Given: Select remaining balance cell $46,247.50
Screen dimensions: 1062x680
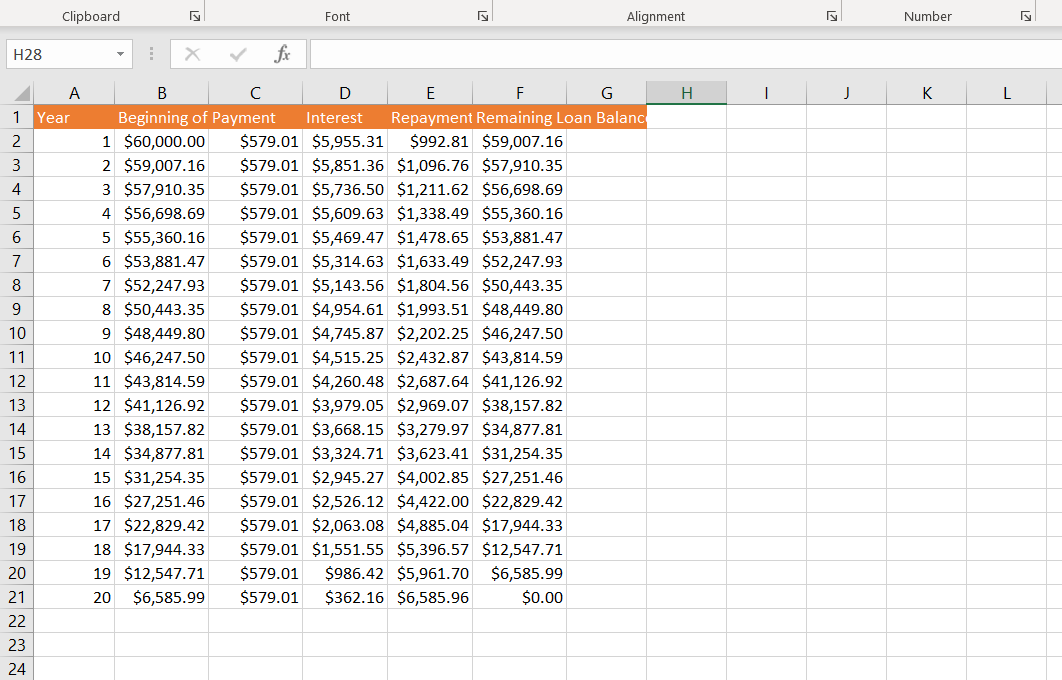Looking at the screenshot, I should 519,333.
